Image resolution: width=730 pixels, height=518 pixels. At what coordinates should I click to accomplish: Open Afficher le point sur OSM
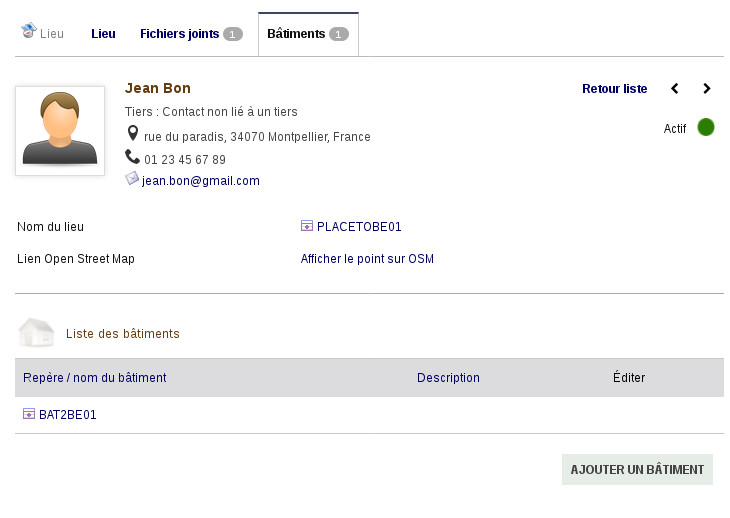click(x=367, y=259)
